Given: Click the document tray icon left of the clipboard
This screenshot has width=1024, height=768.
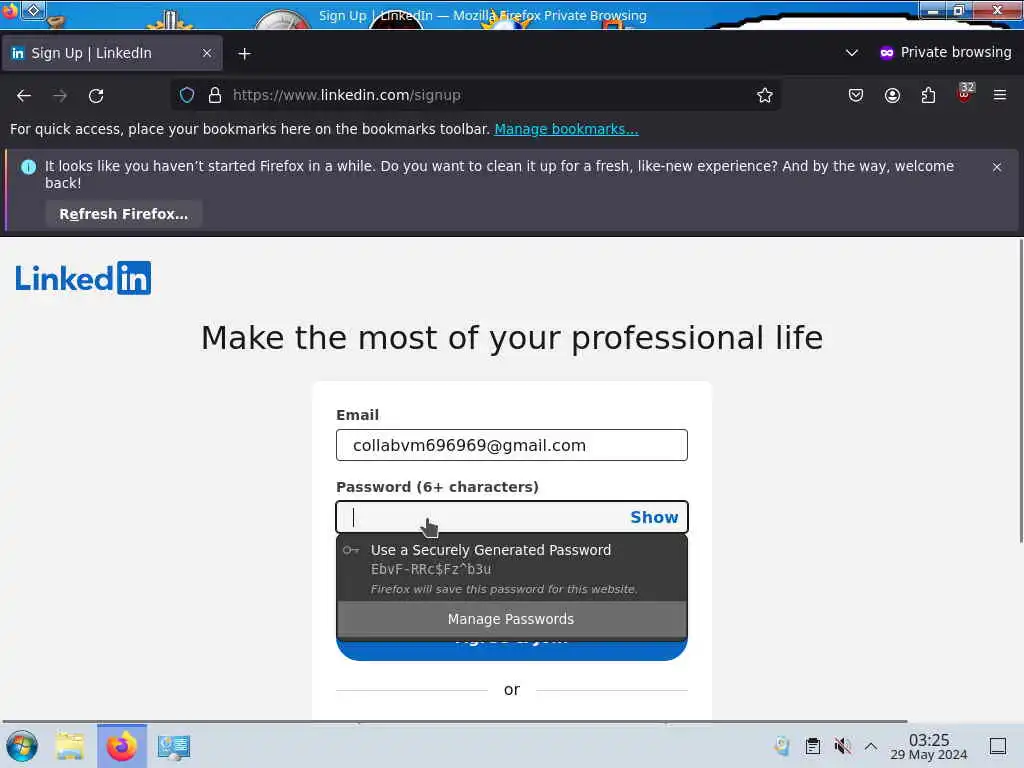Looking at the screenshot, I should tap(782, 746).
